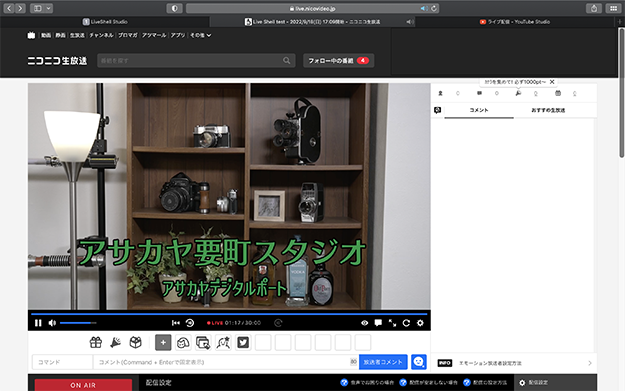Focus the コメント comment input field
Image resolution: width=625 pixels, height=391 pixels.
(x=226, y=362)
